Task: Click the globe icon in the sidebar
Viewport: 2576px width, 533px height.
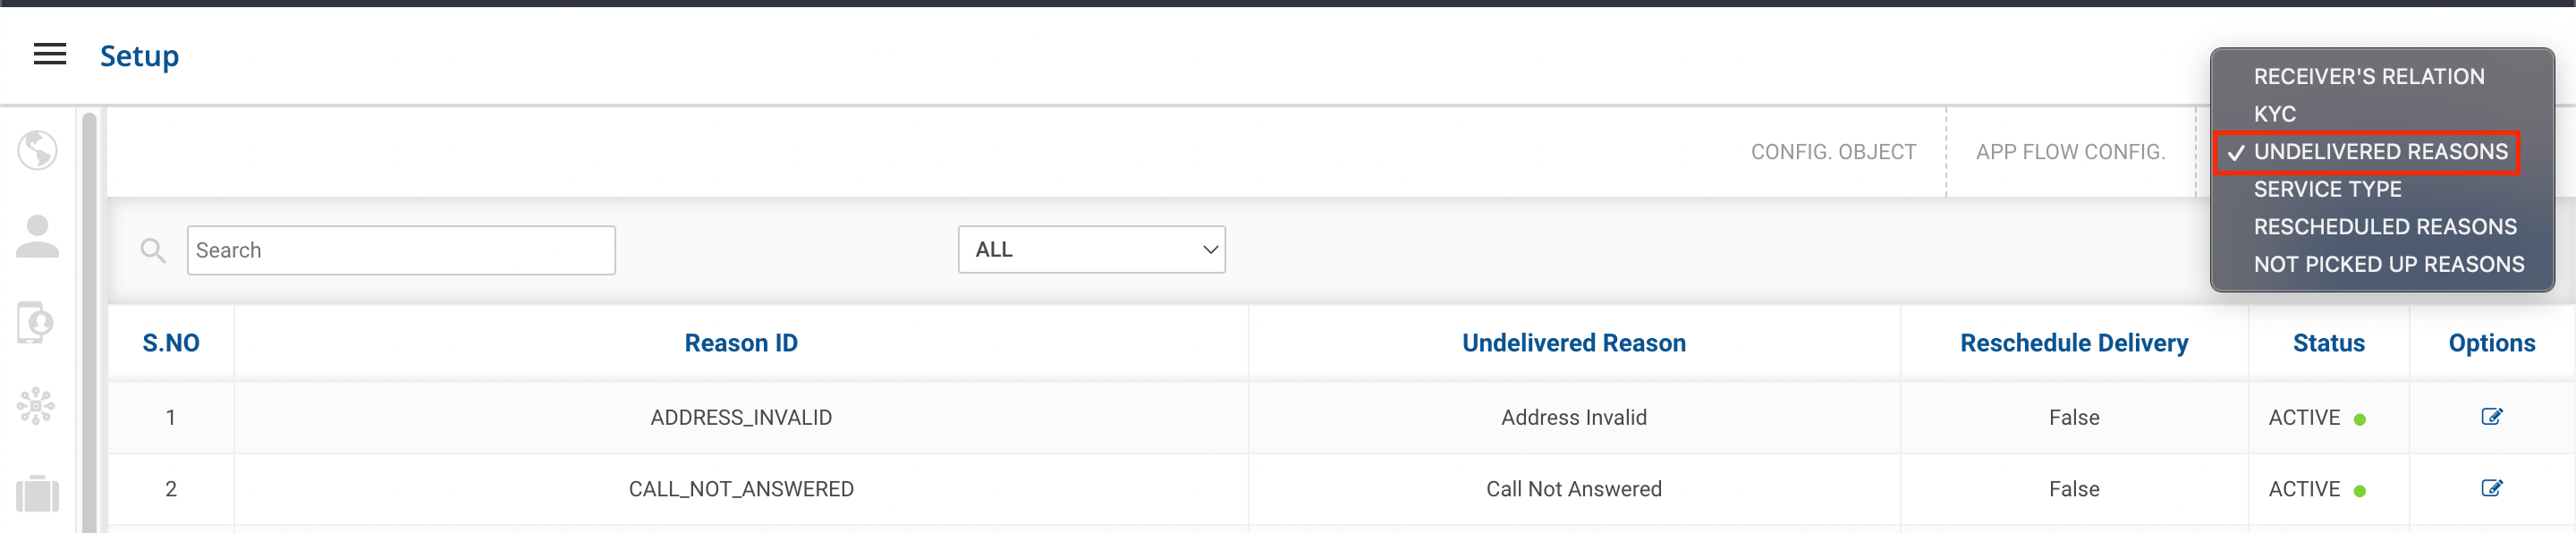Action: point(37,151)
